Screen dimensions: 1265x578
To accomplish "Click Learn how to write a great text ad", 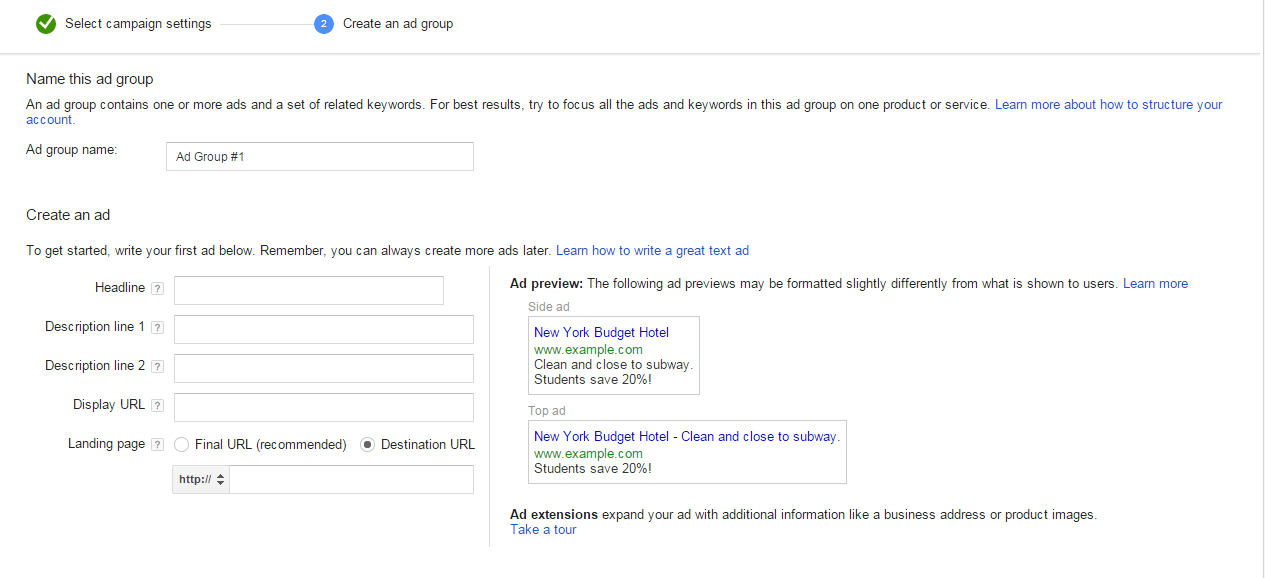I will [652, 250].
